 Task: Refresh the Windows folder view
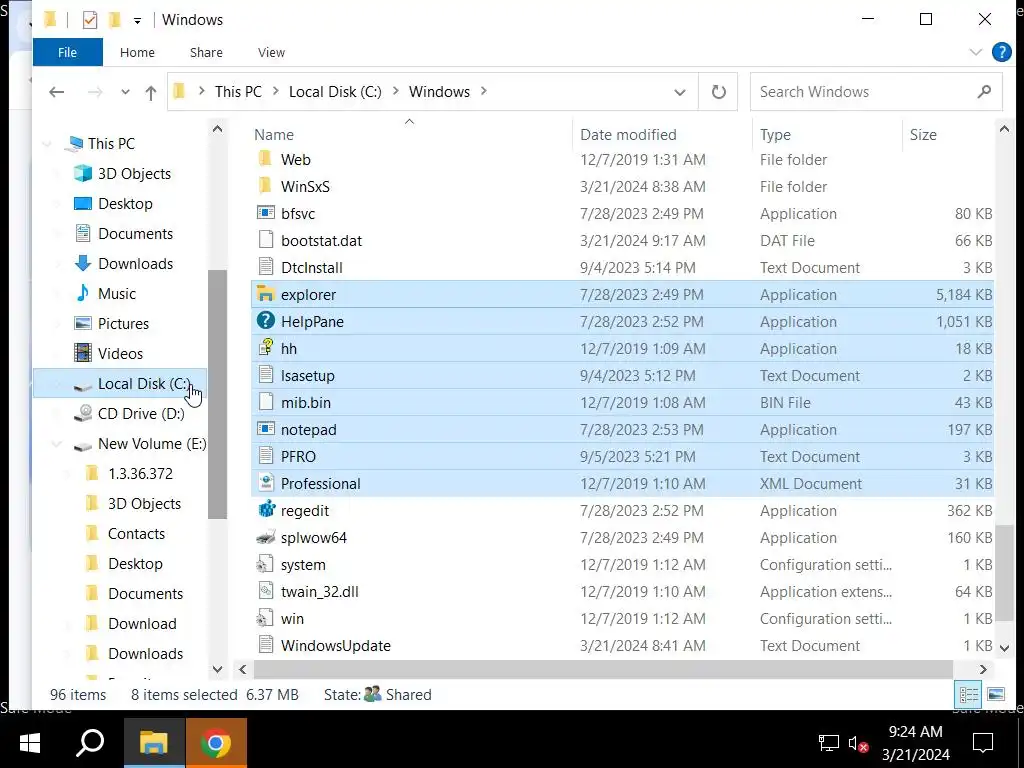[x=718, y=92]
